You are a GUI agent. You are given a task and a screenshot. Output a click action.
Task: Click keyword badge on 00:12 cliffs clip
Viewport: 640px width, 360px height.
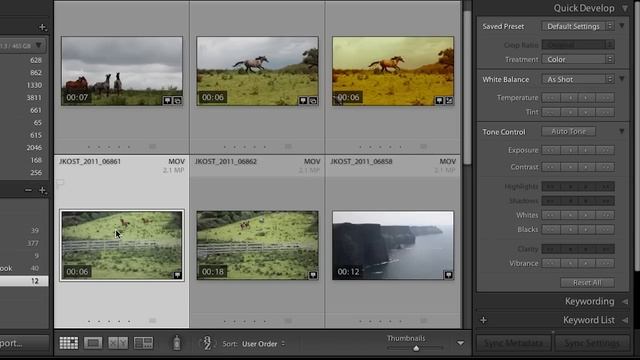pyautogui.click(x=449, y=275)
